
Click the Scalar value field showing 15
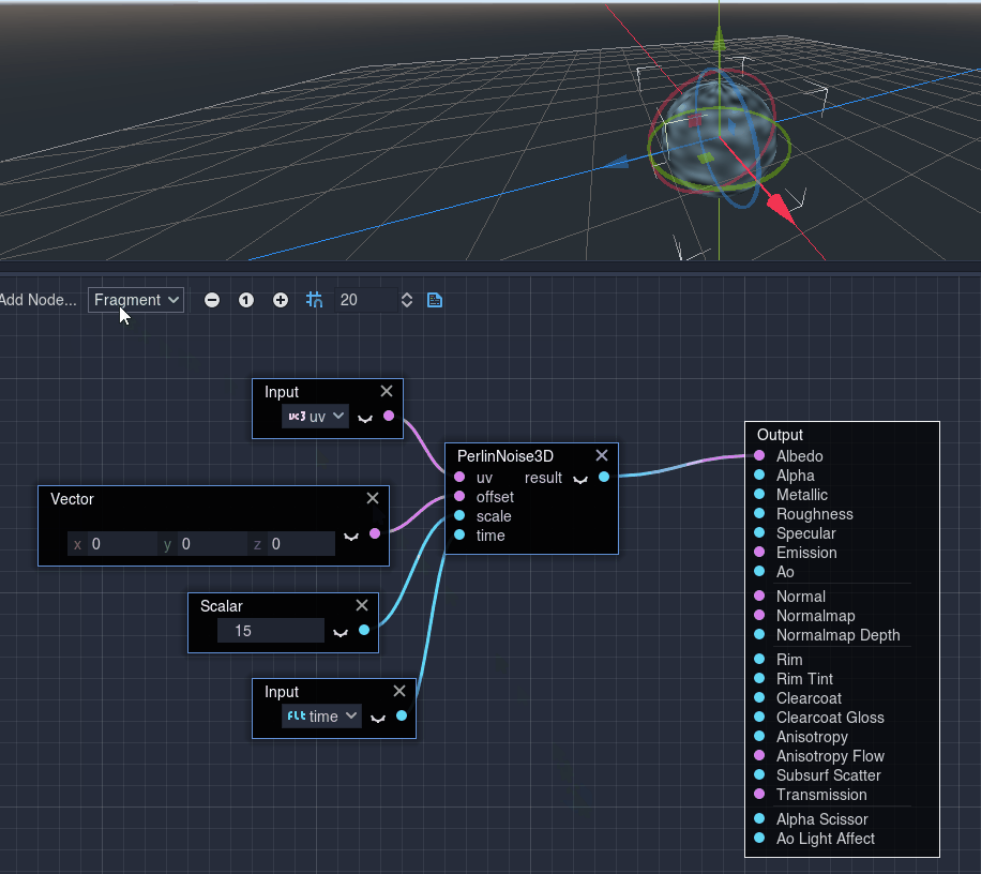(x=270, y=631)
